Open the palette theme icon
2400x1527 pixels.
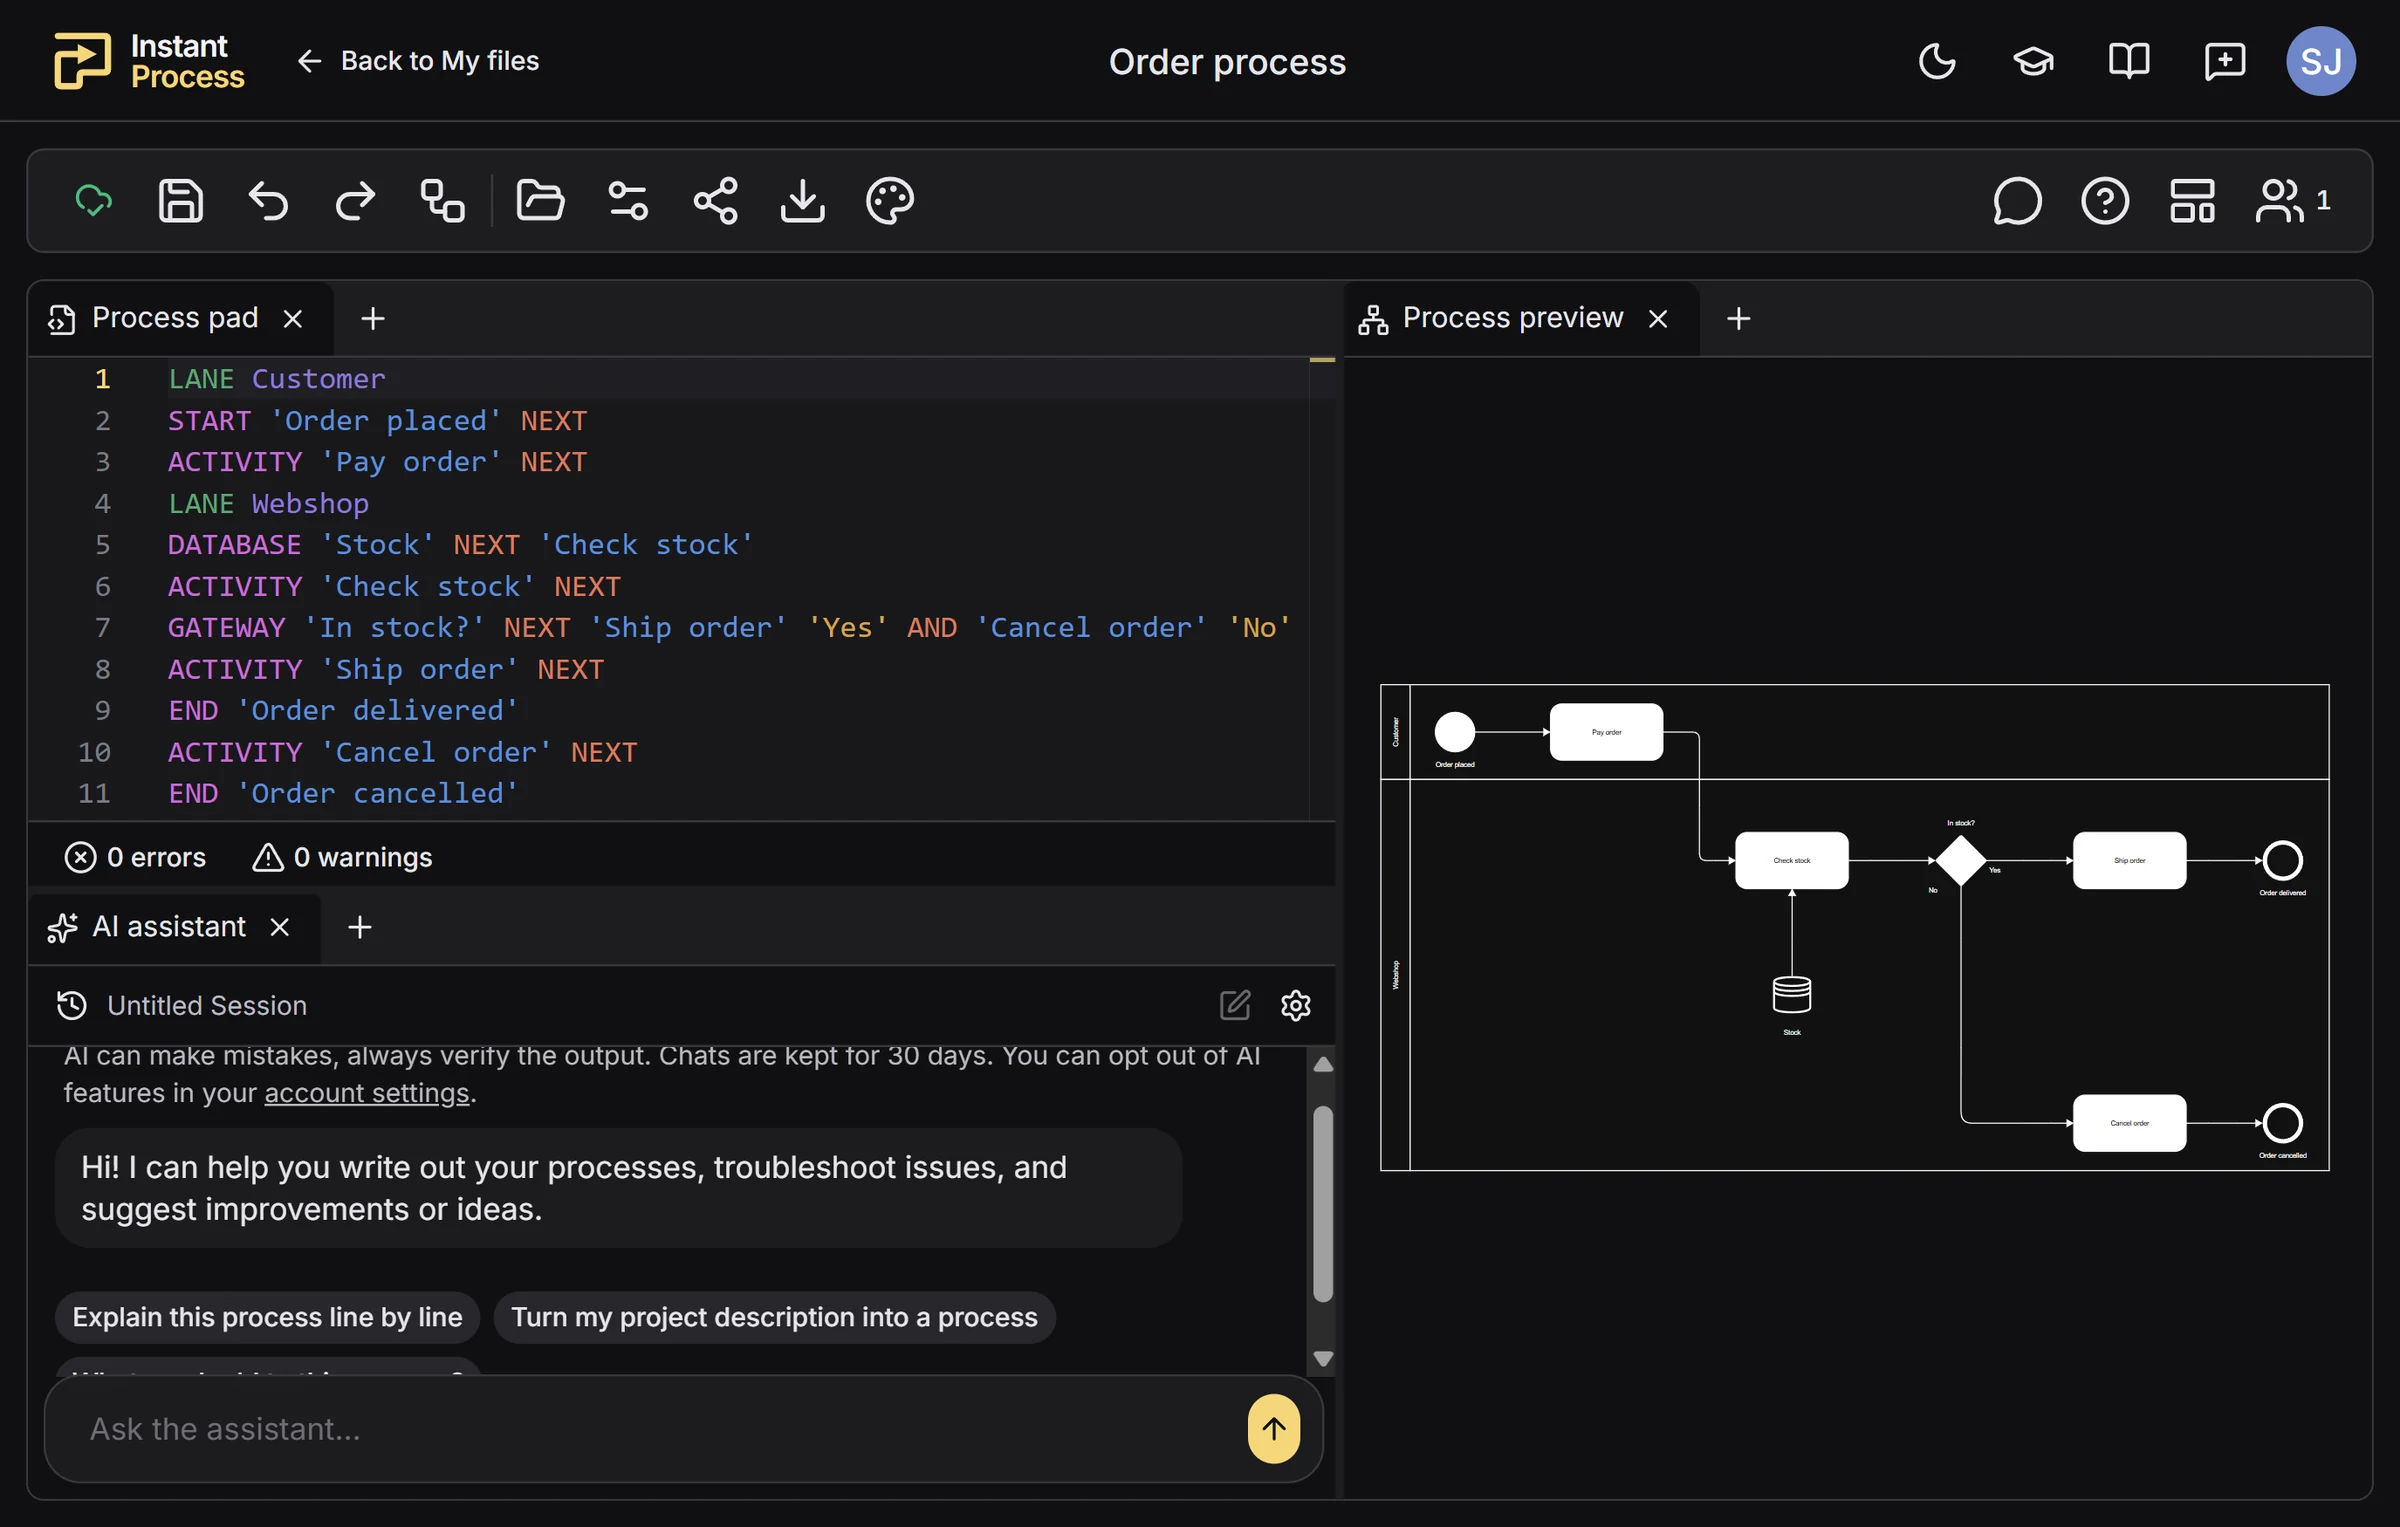890,201
